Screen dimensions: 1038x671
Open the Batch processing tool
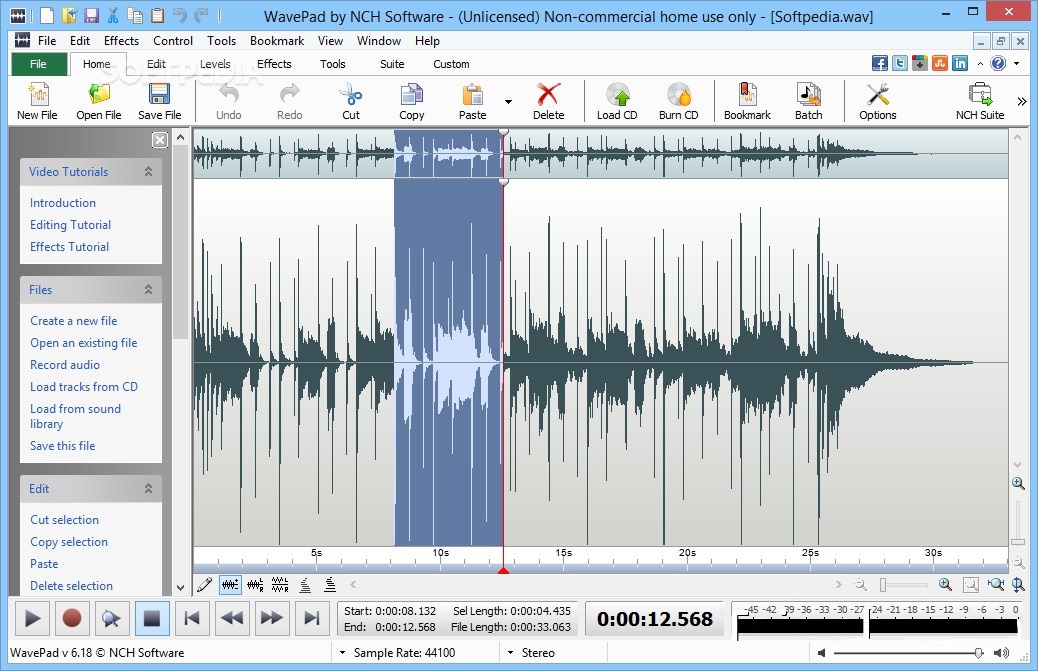[x=808, y=100]
